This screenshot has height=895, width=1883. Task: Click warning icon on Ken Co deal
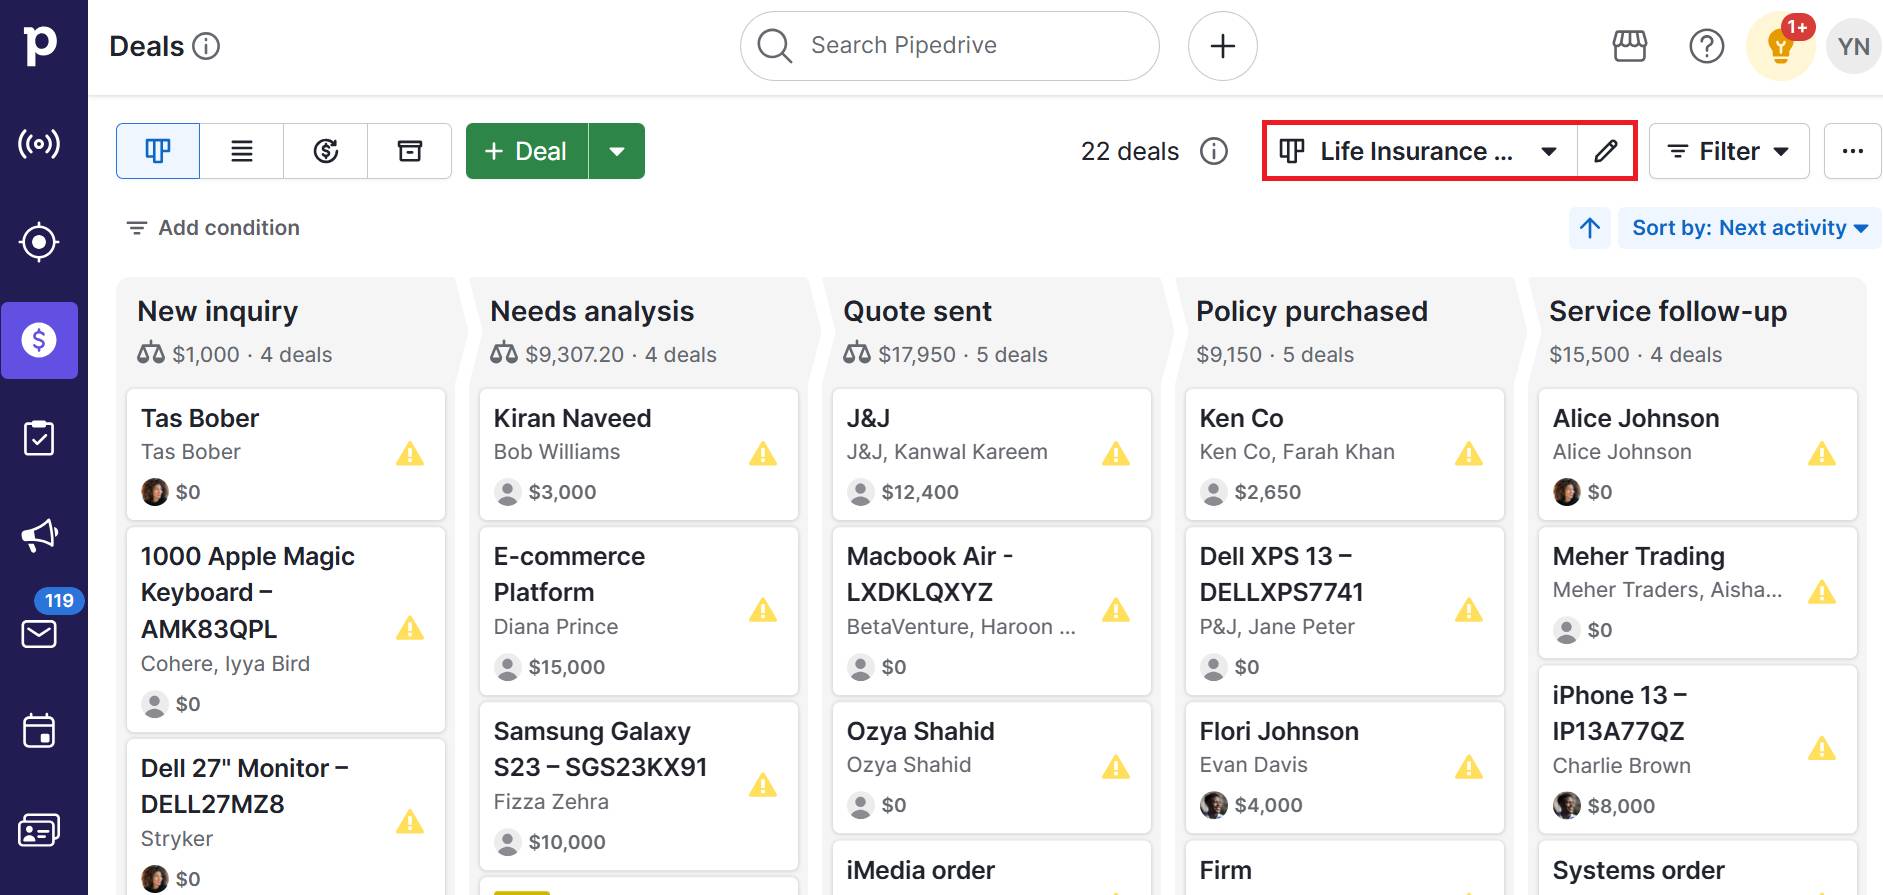(x=1469, y=454)
